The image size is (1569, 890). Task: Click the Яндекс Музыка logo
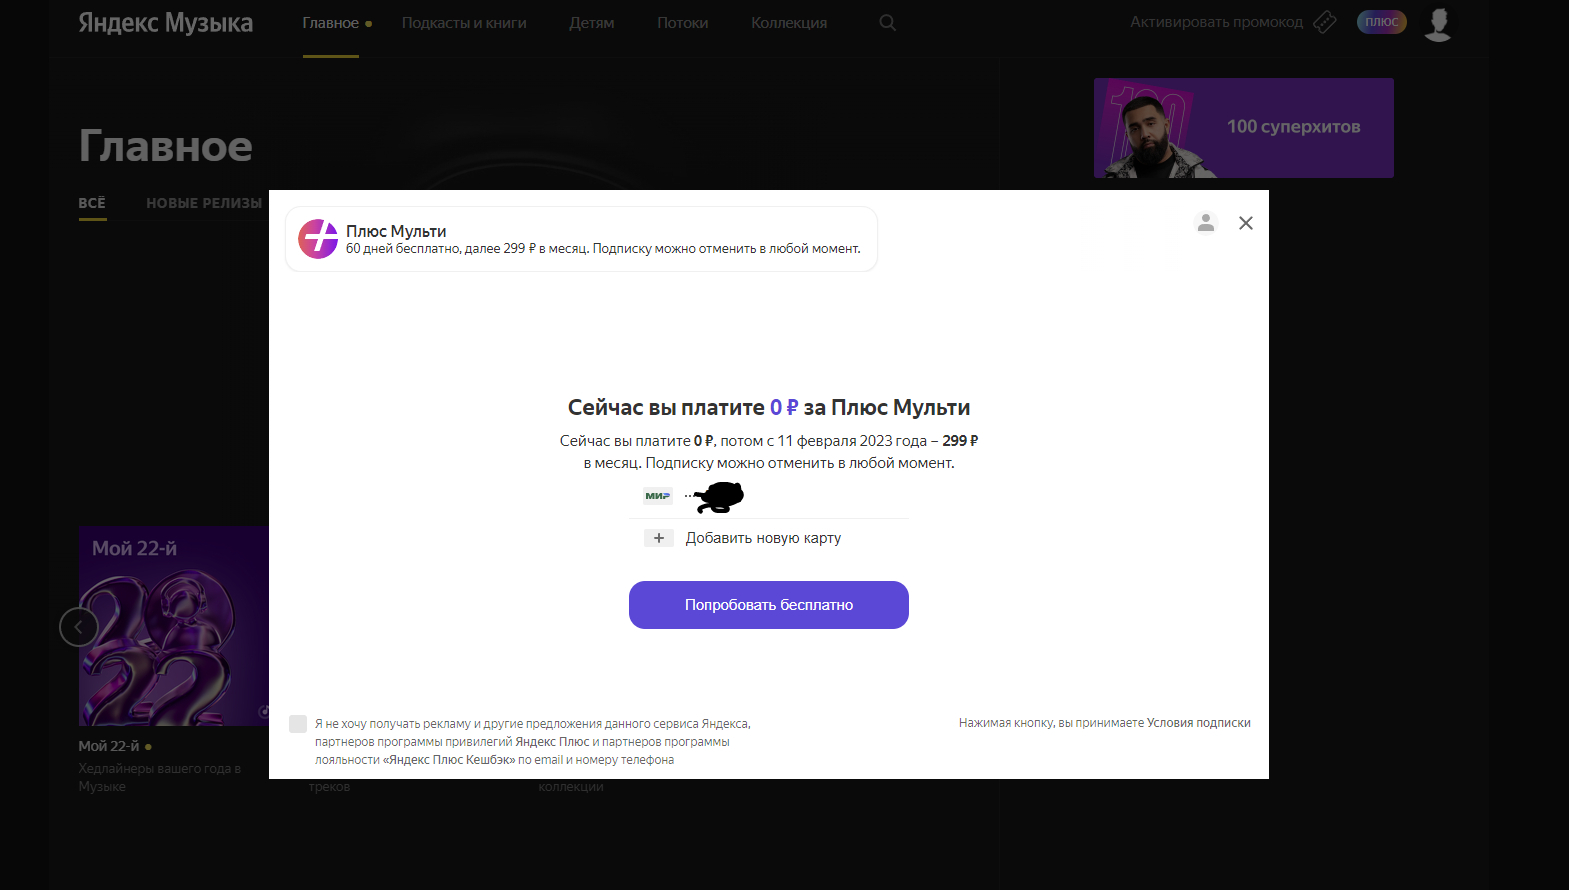pos(166,23)
